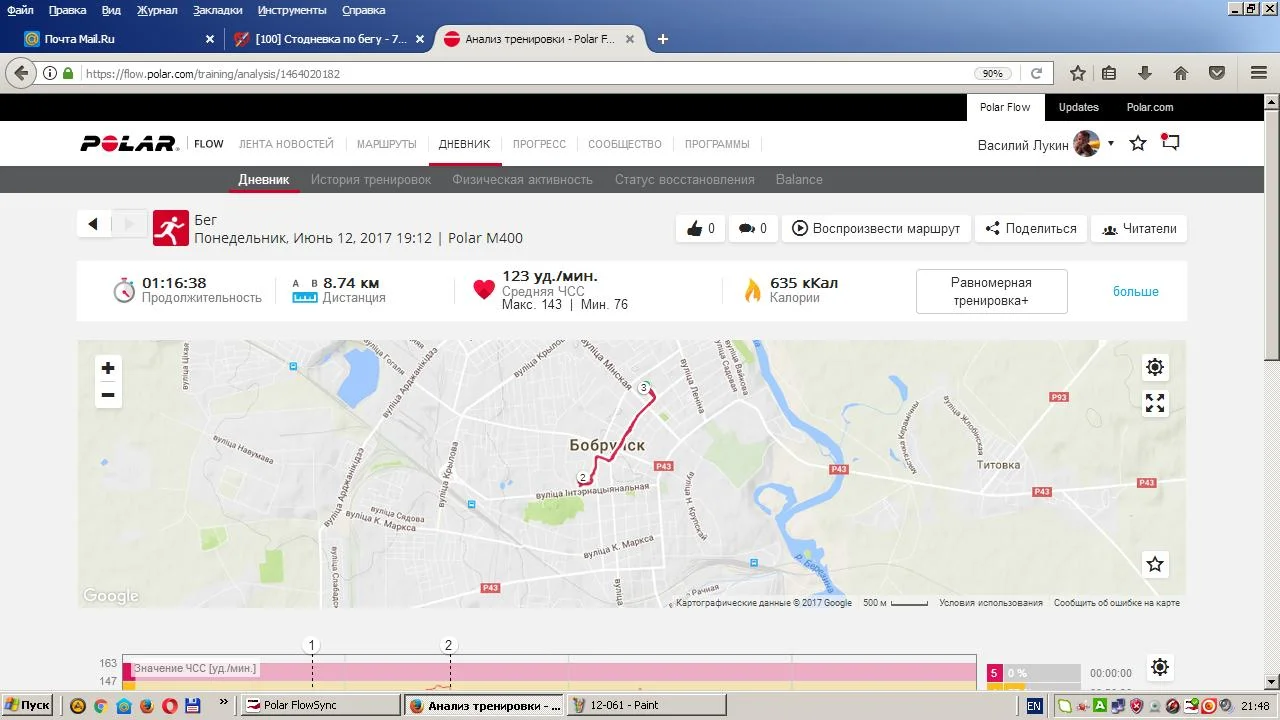Open Polar notifications icon

(x=1170, y=143)
